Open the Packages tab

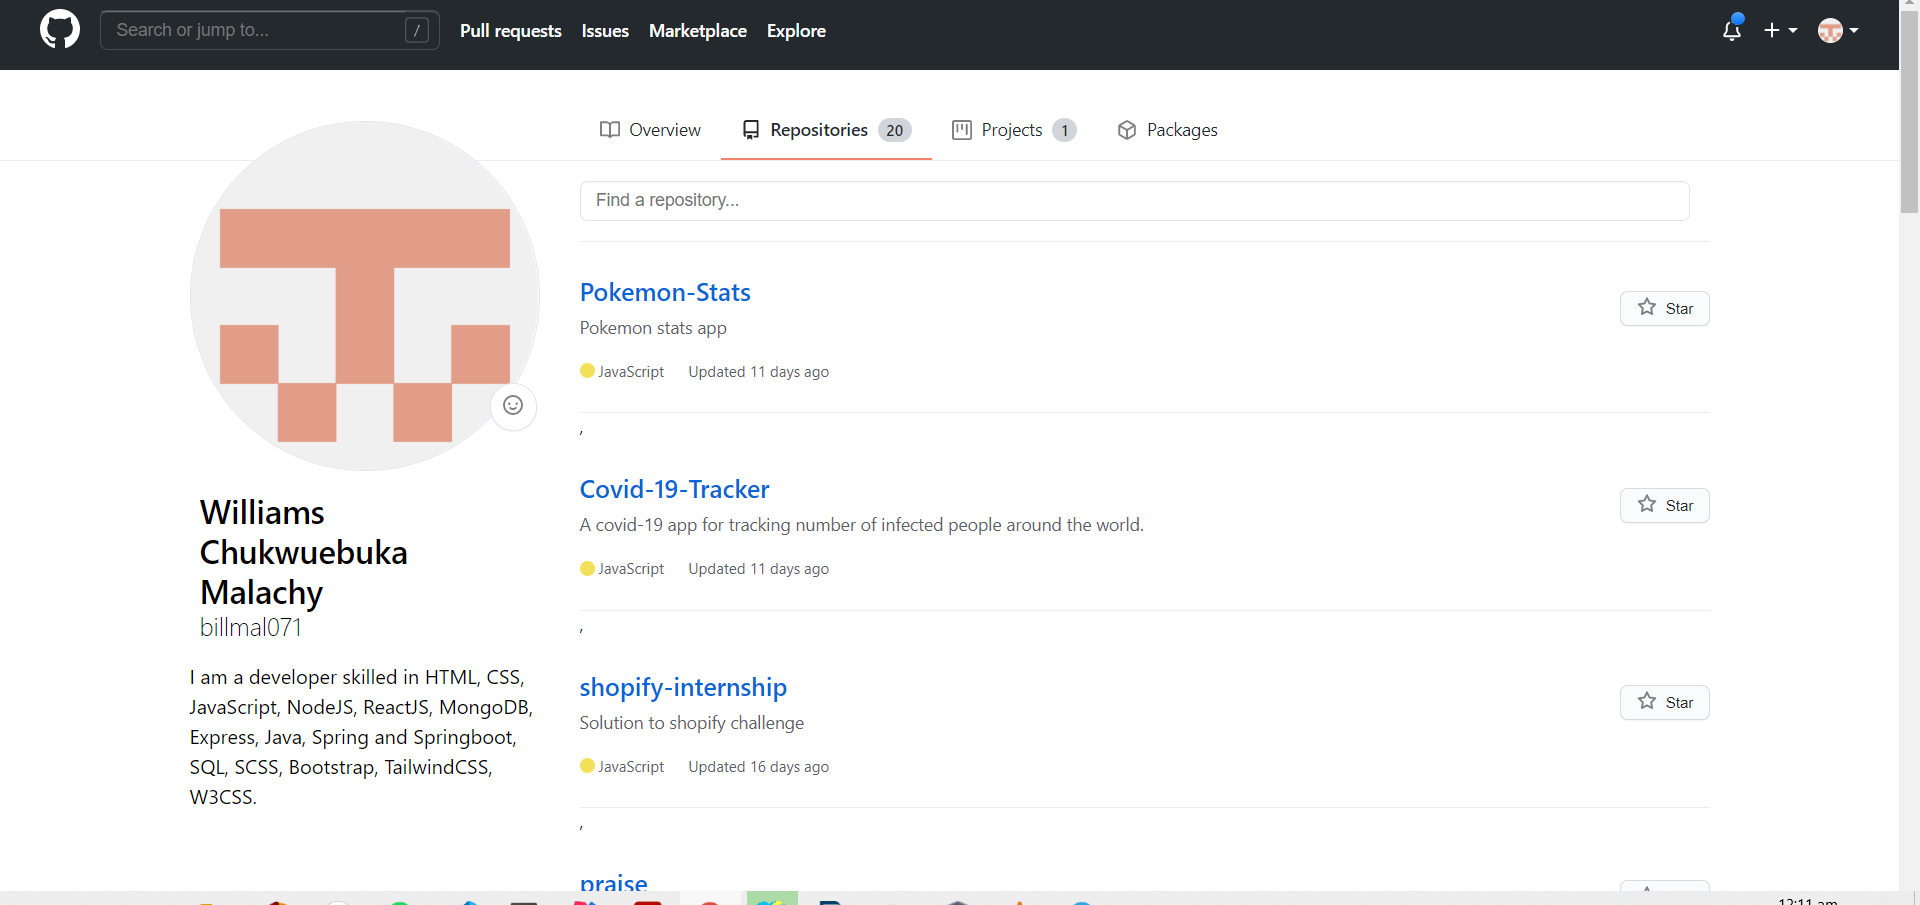(x=1167, y=130)
